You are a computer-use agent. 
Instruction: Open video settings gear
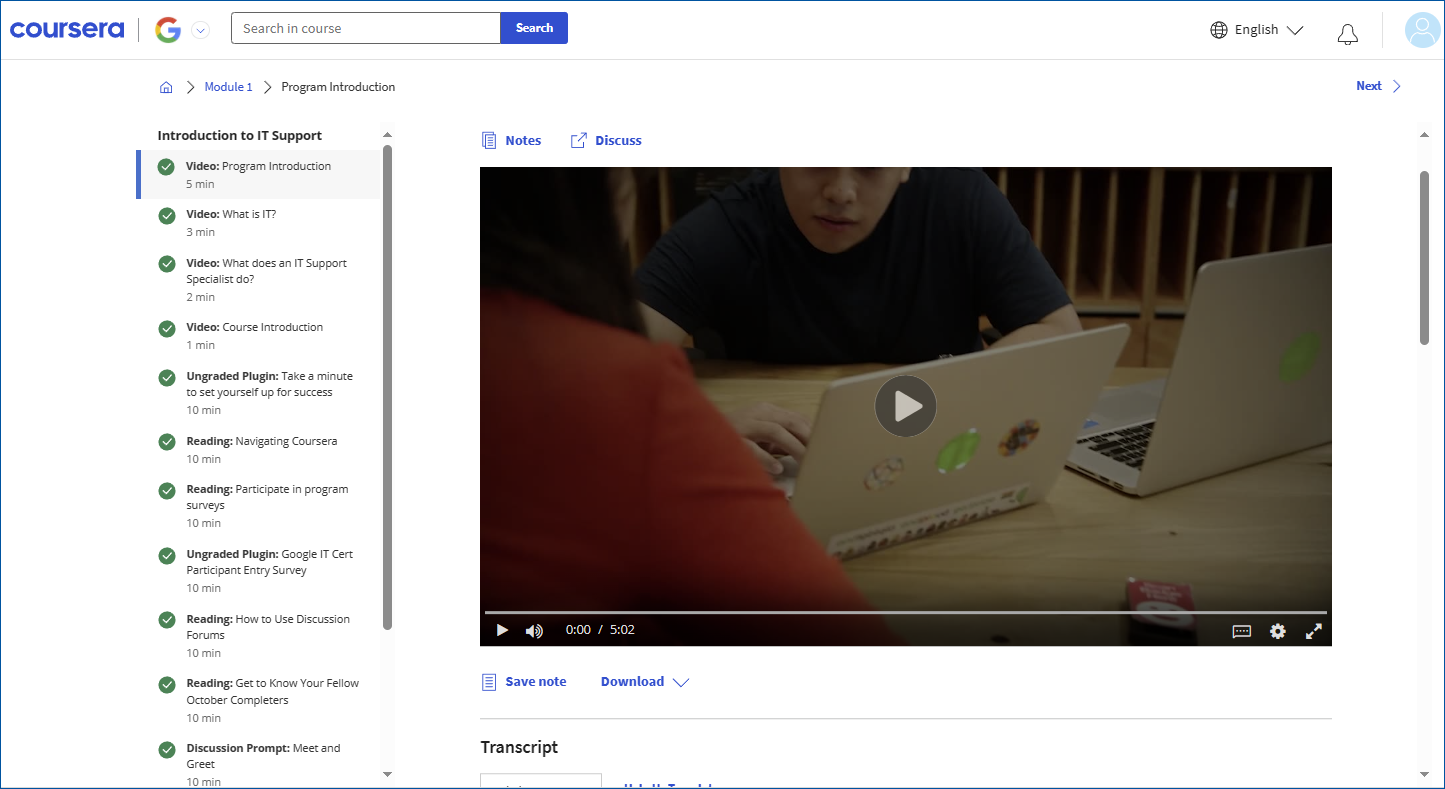1277,631
